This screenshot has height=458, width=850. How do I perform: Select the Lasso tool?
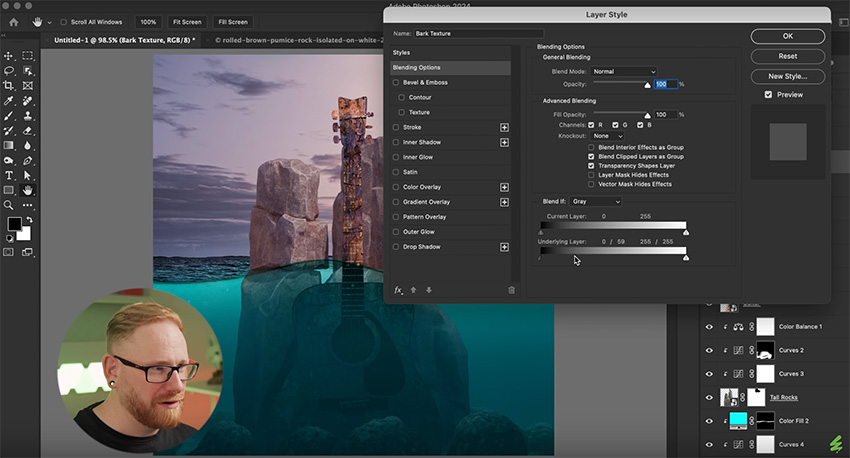pos(9,71)
